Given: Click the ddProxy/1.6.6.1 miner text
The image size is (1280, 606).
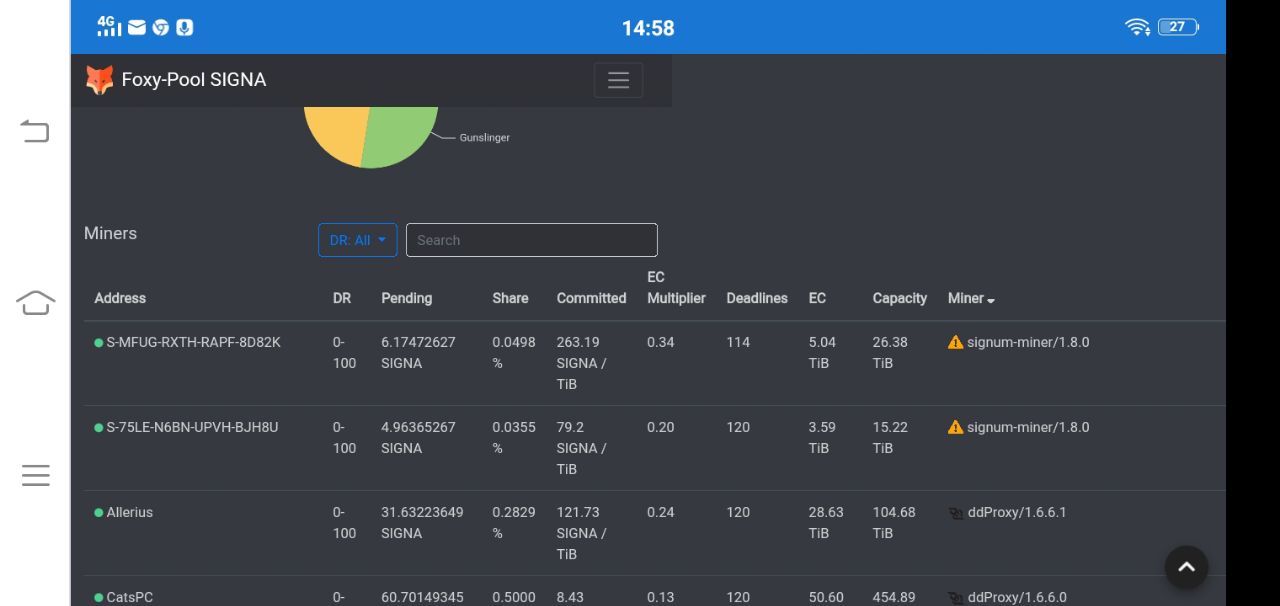Looking at the screenshot, I should pyautogui.click(x=1017, y=512).
